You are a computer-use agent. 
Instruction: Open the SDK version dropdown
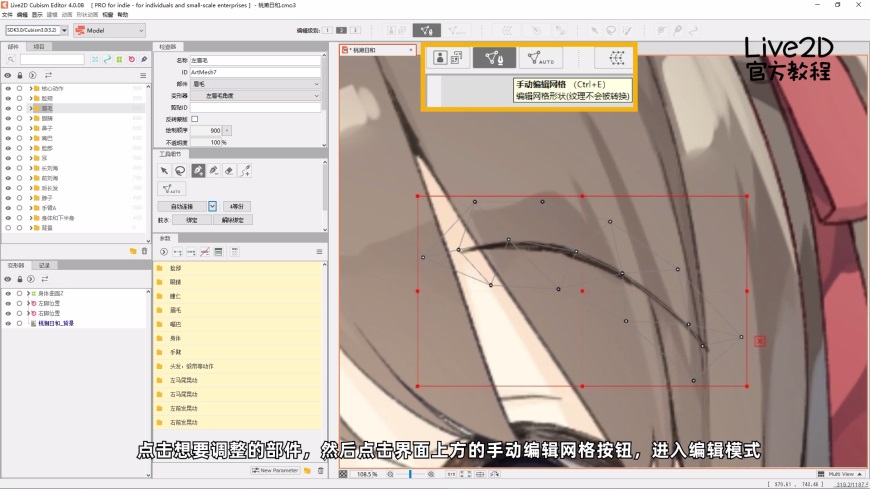coord(64,30)
